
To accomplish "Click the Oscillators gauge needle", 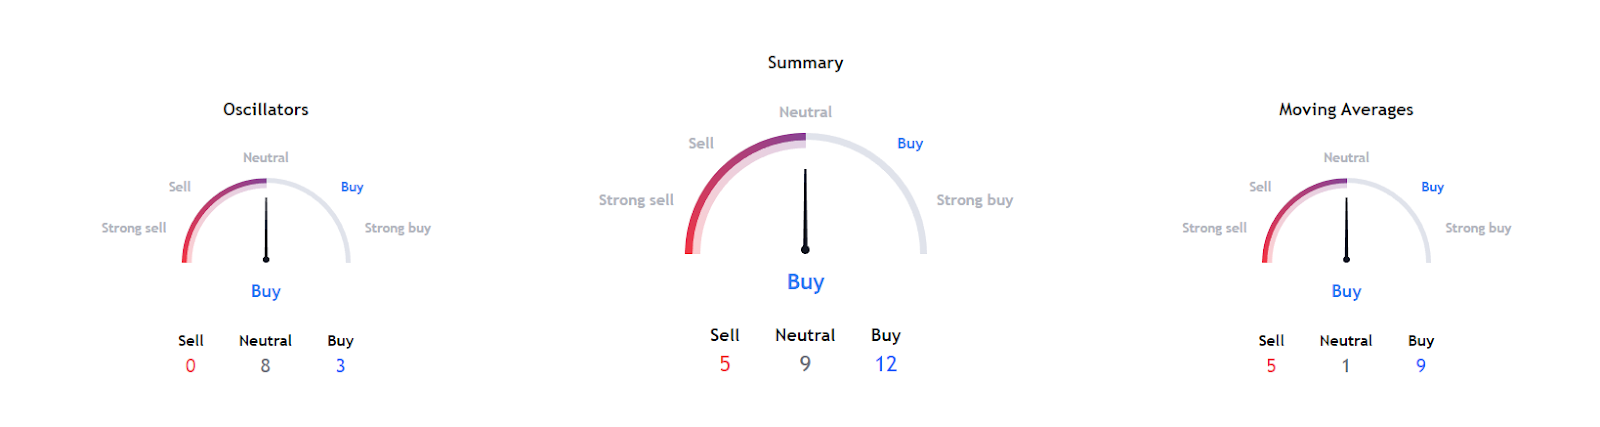I will [x=266, y=229].
